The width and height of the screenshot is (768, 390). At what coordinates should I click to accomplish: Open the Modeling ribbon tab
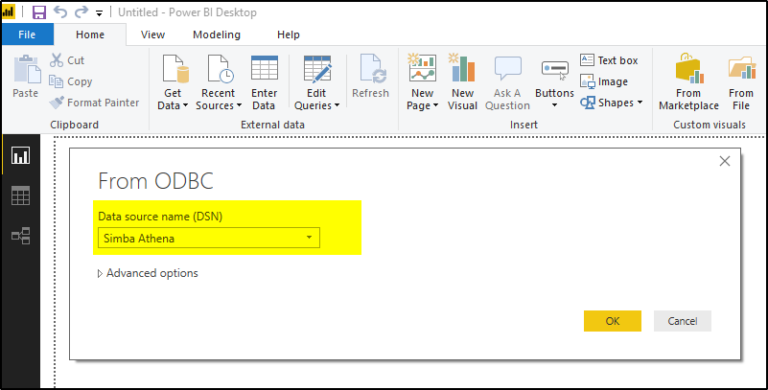(216, 35)
